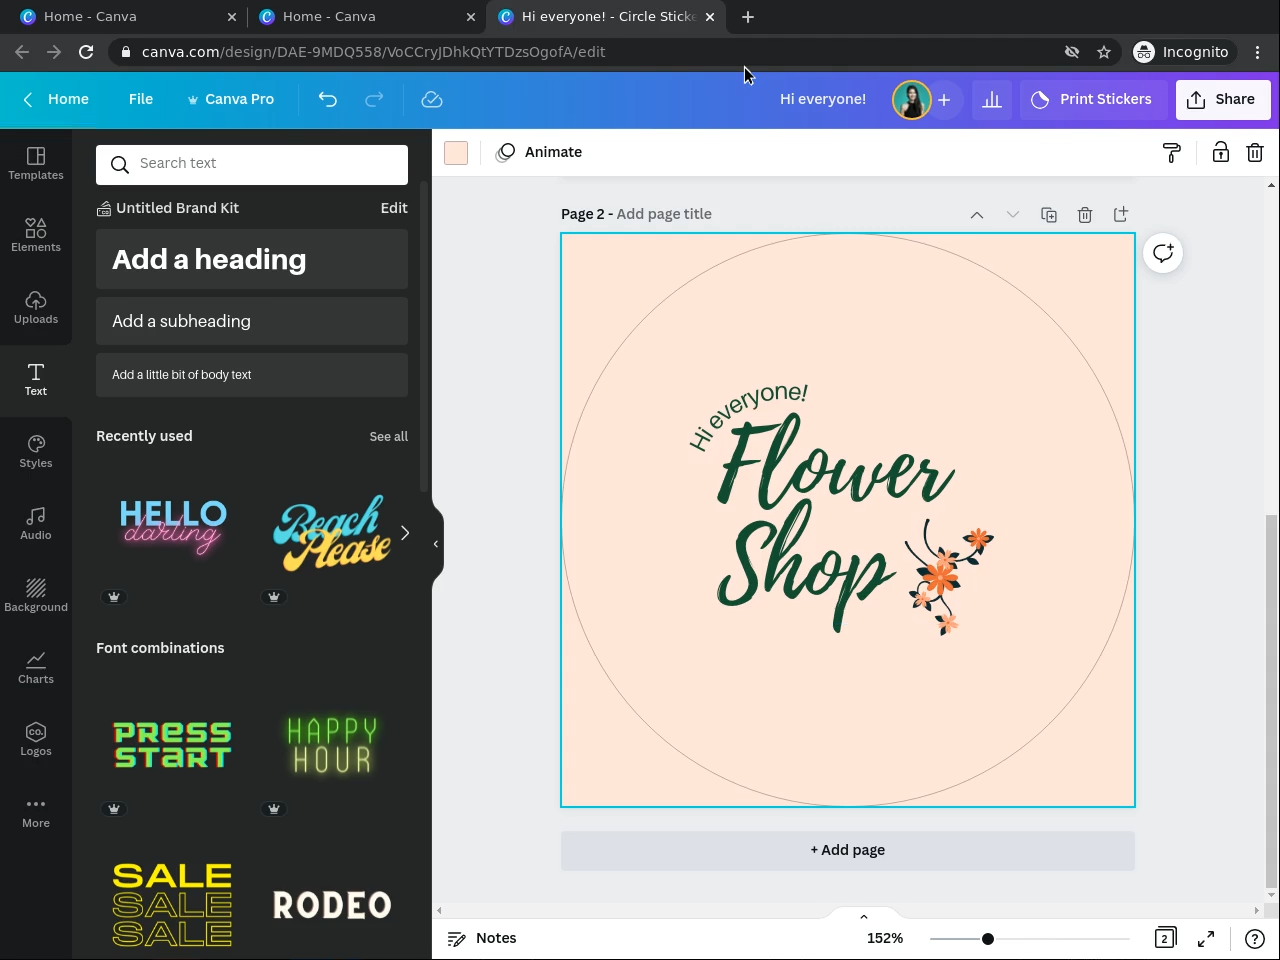The image size is (1280, 960).
Task: Add a heading text box
Action: point(252,259)
